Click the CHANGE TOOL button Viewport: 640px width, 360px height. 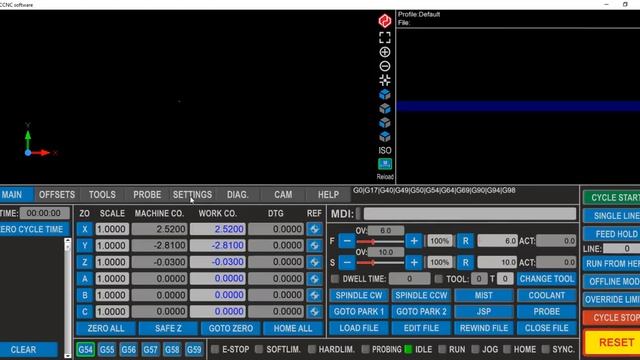pyautogui.click(x=547, y=279)
